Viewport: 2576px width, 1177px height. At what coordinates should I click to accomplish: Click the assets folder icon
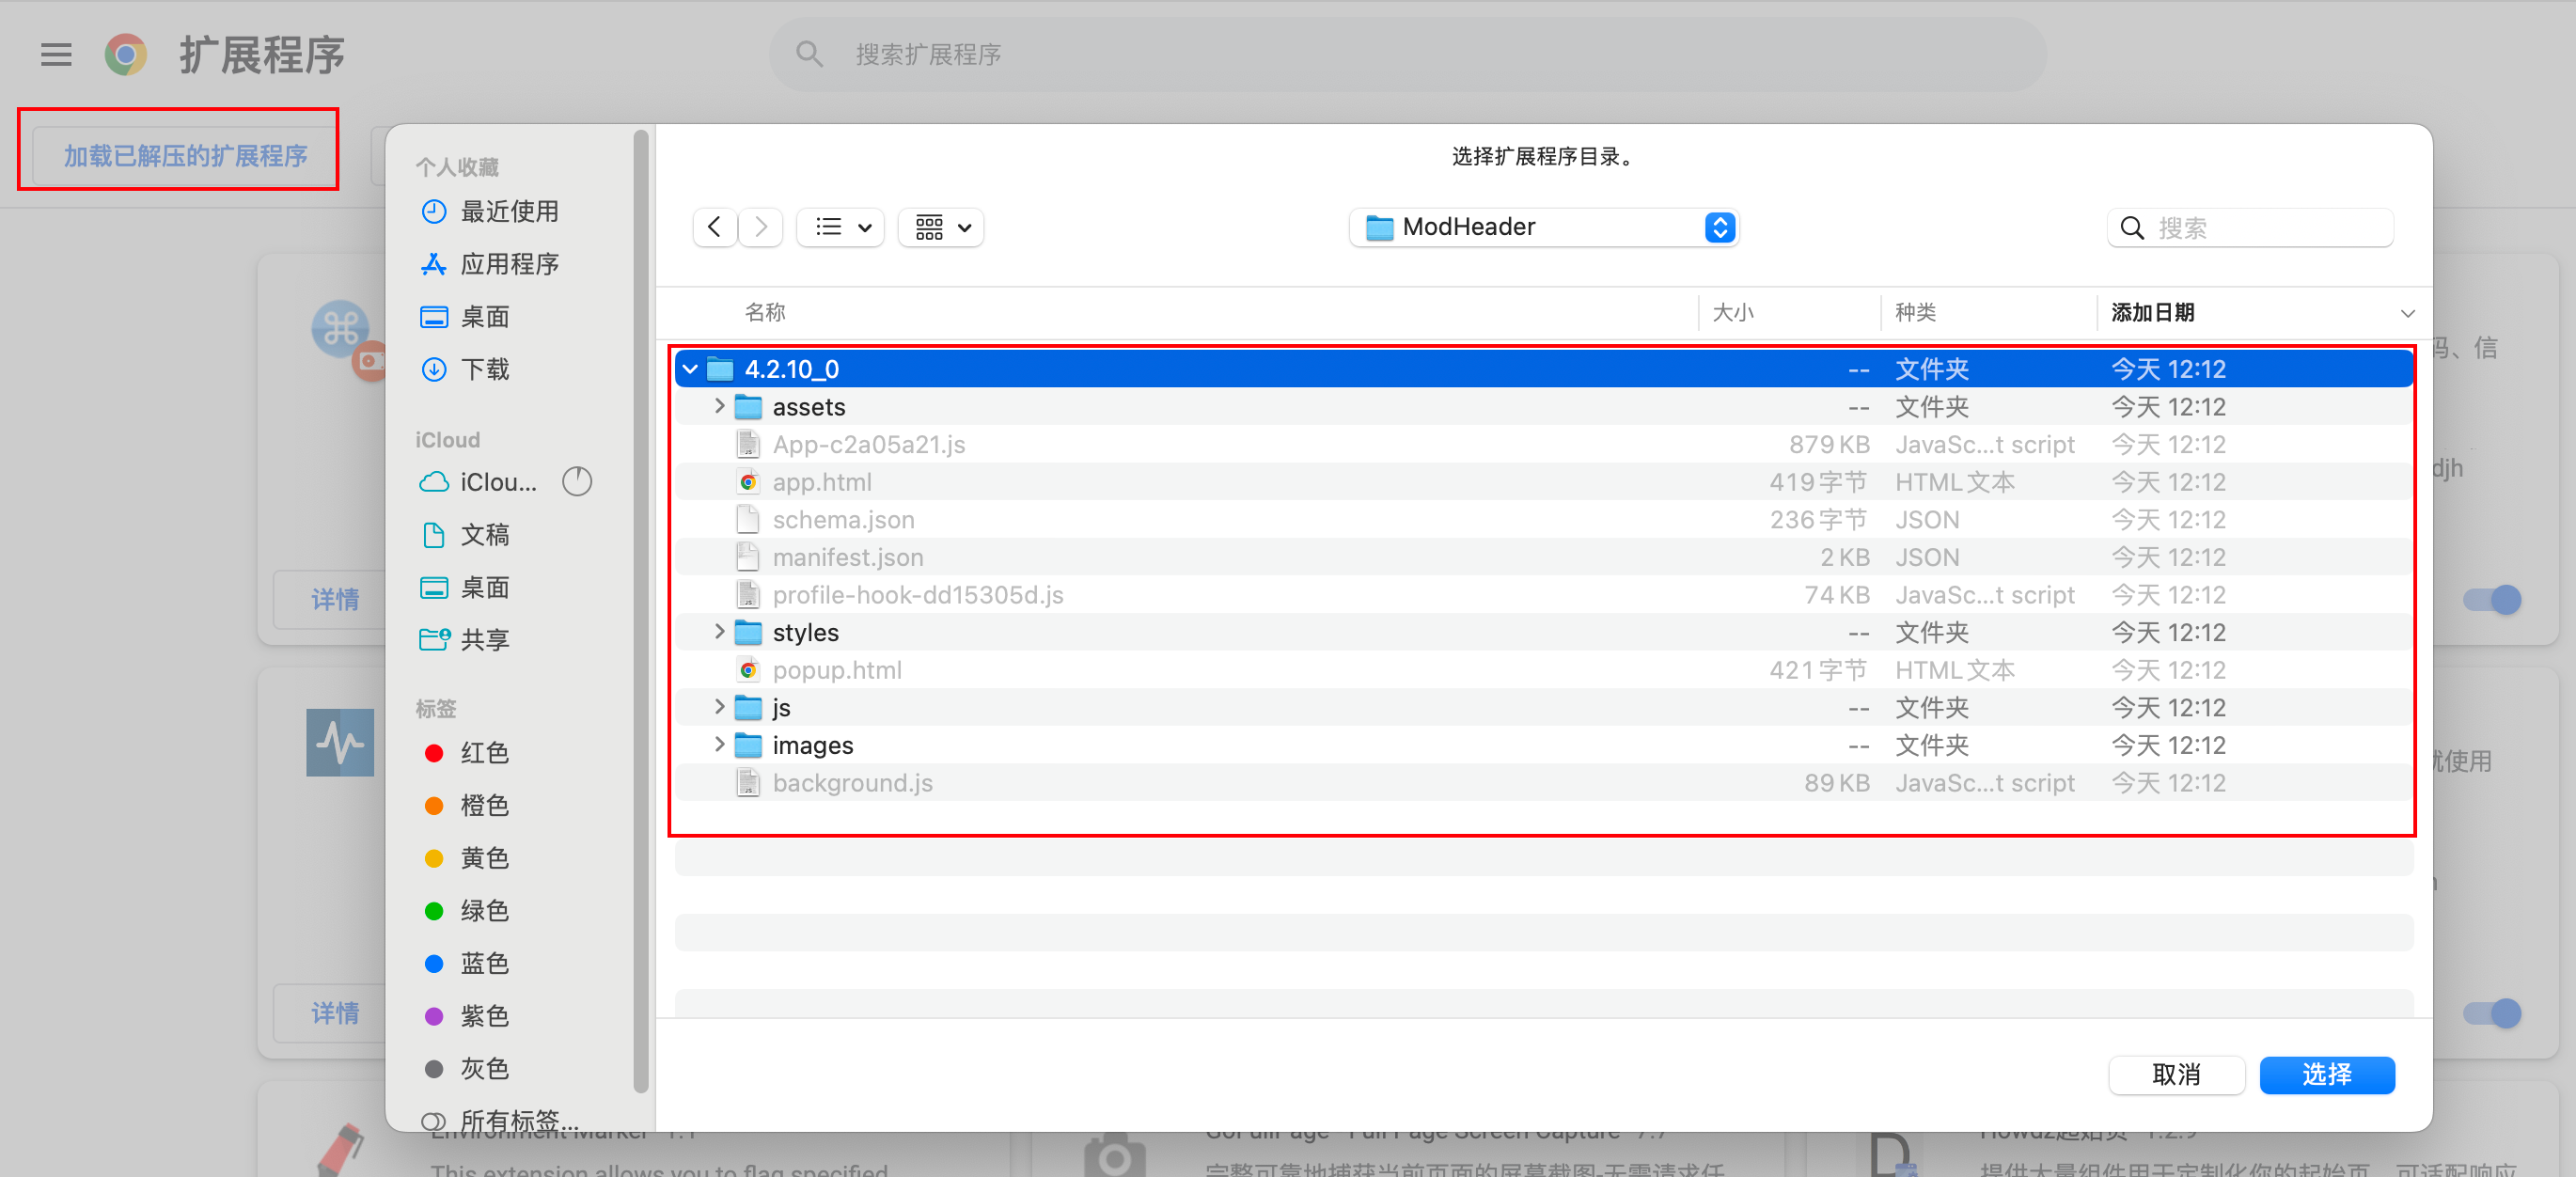coord(748,407)
